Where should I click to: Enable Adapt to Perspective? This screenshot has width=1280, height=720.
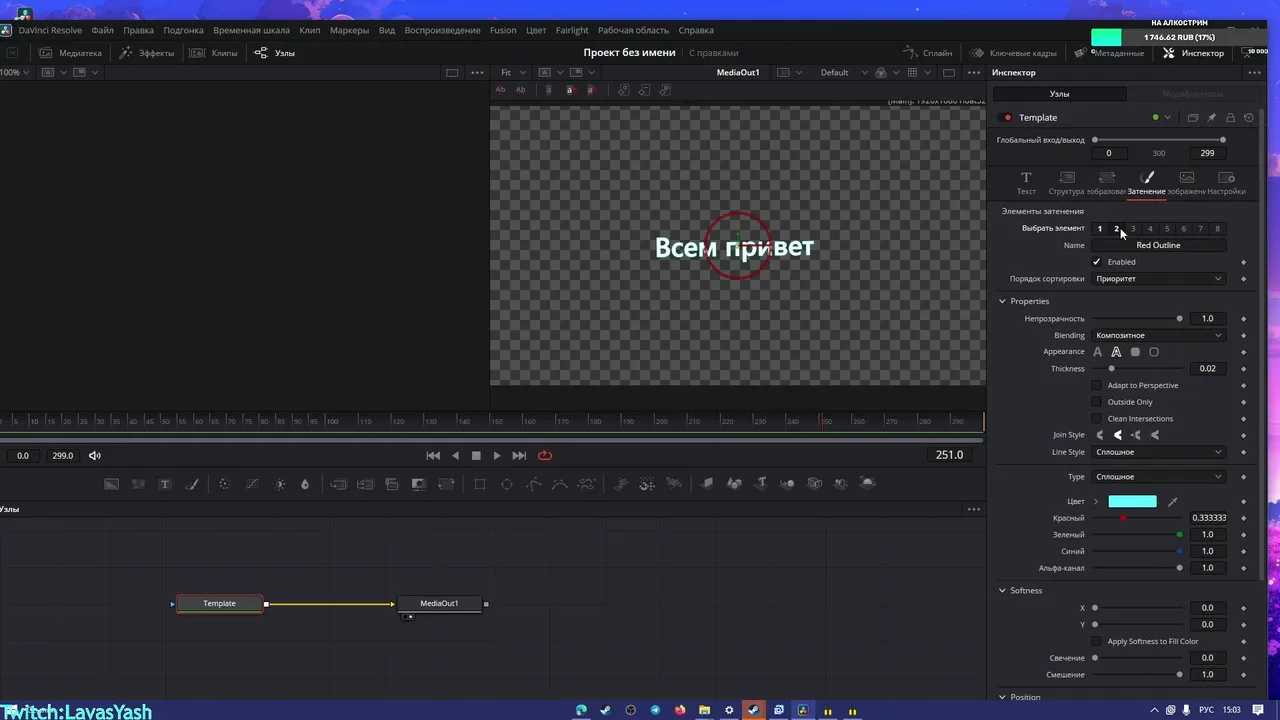[1097, 385]
